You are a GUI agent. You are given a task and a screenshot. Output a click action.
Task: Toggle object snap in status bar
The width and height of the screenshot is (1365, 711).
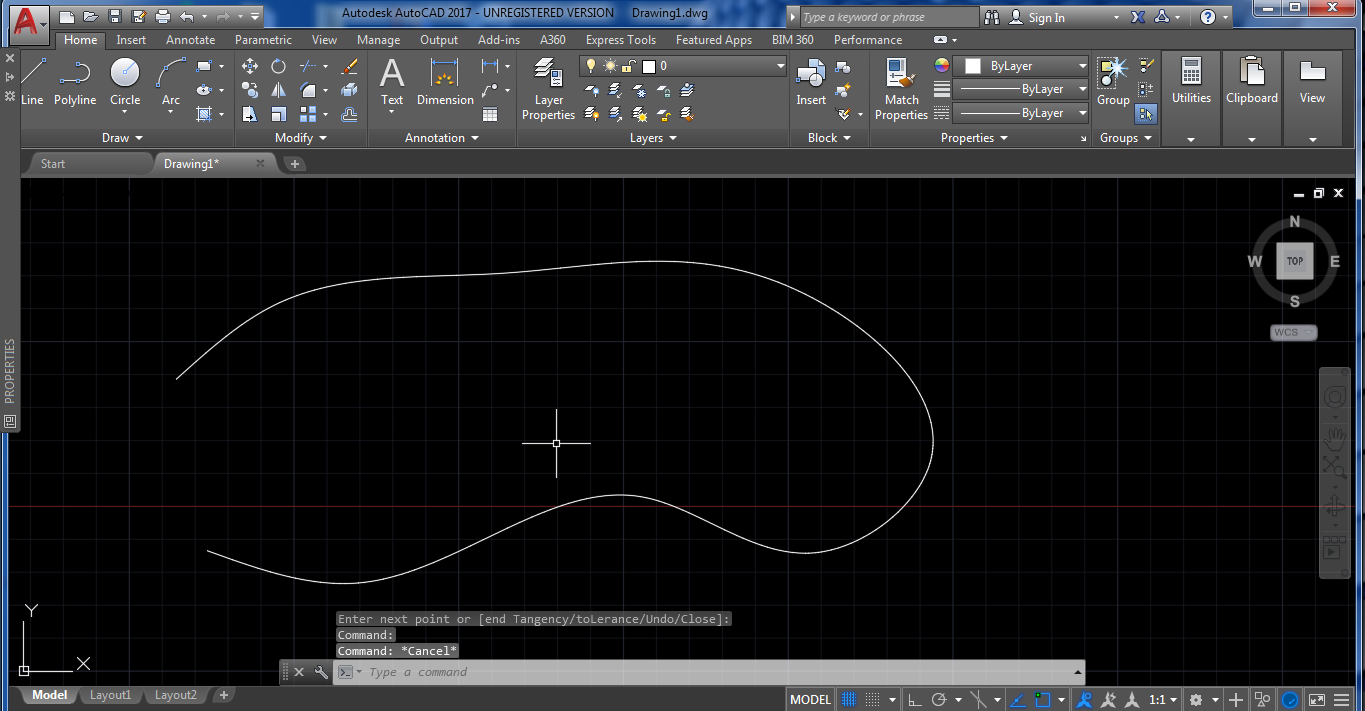coord(1040,698)
